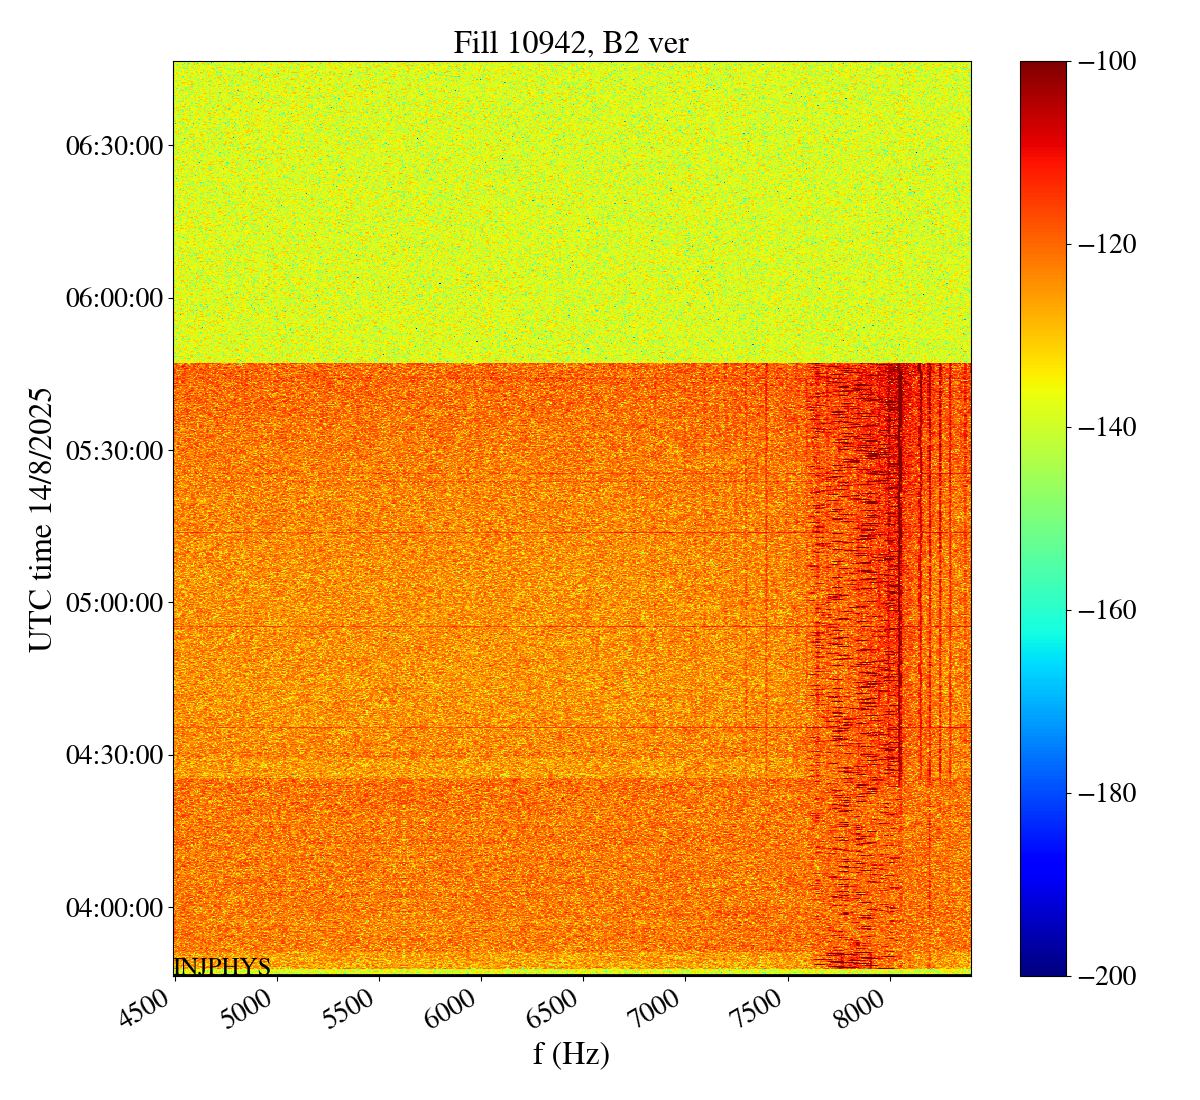Viewport: 1200px width, 1100px height.
Task: Pick the 05:30:00 time tick label
Action: point(114,451)
